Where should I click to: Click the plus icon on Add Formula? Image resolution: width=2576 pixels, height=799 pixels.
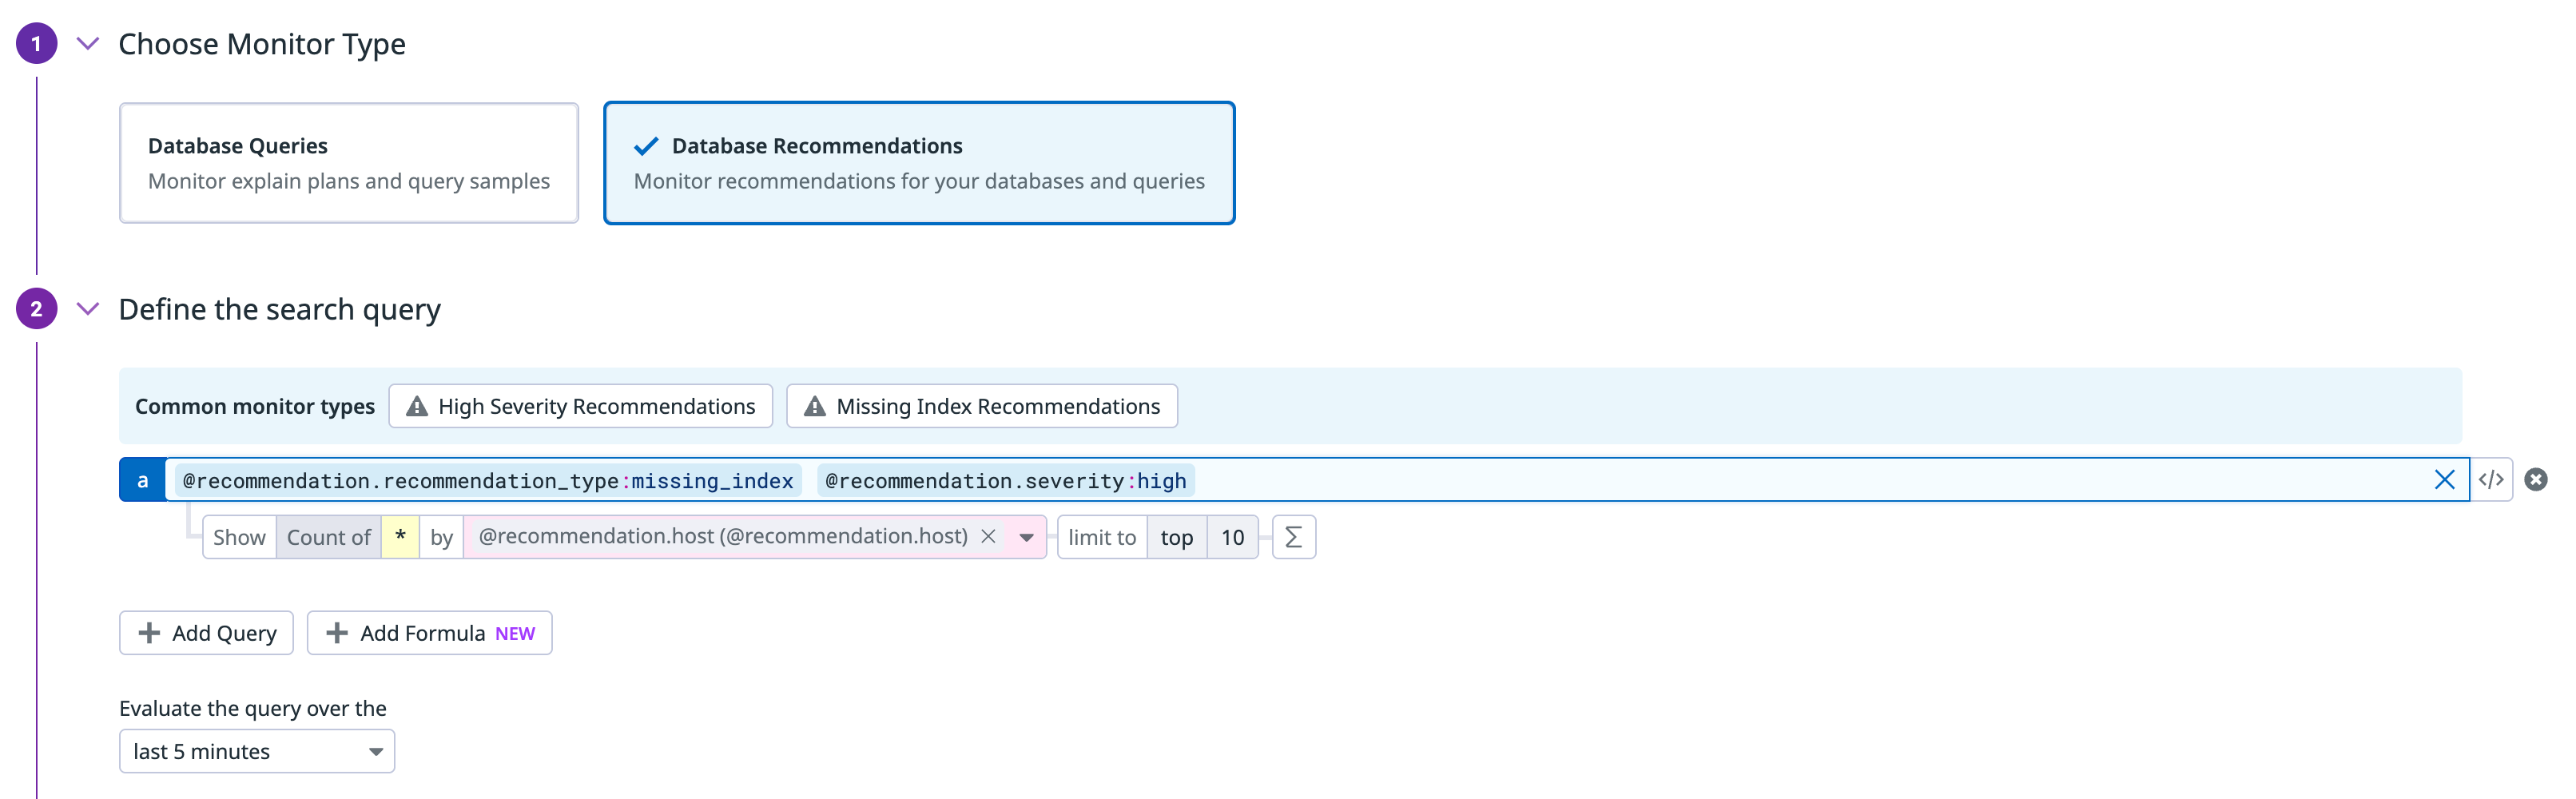click(x=337, y=632)
